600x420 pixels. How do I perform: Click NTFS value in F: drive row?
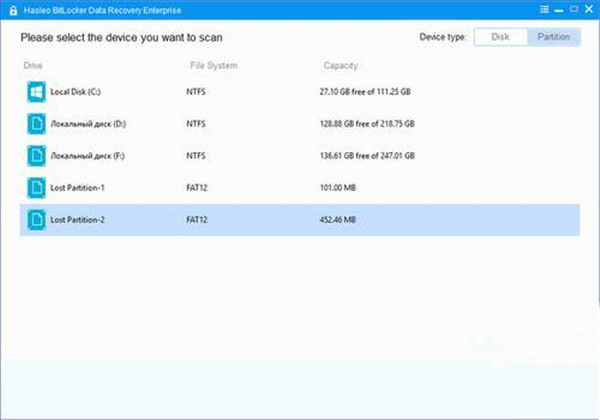point(196,156)
